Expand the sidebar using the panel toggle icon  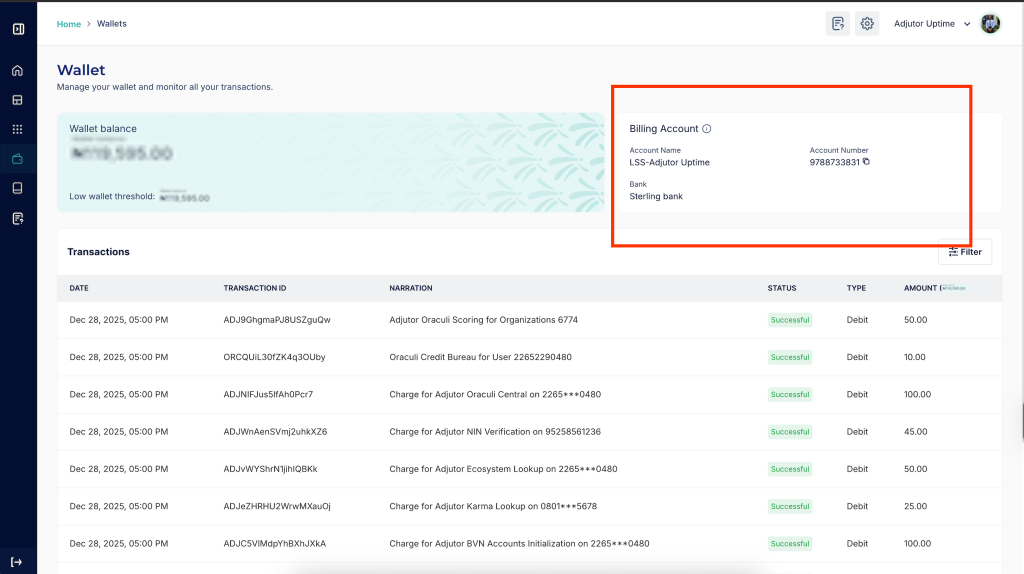pos(18,29)
